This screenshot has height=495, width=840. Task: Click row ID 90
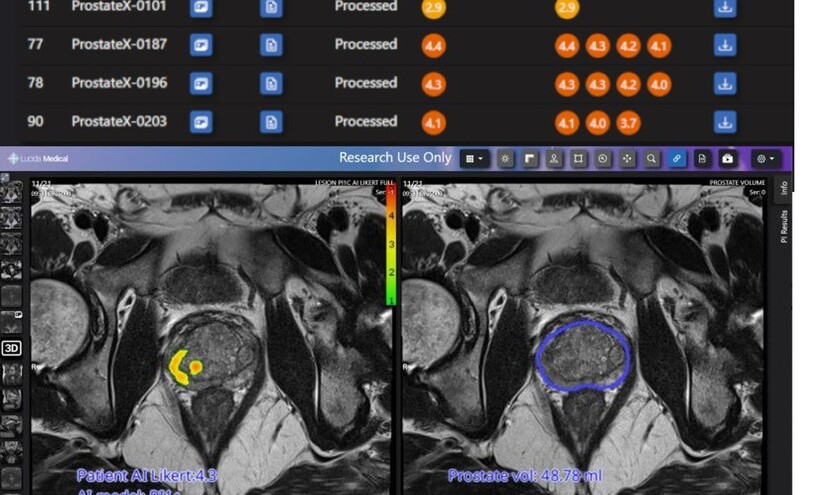(x=35, y=122)
